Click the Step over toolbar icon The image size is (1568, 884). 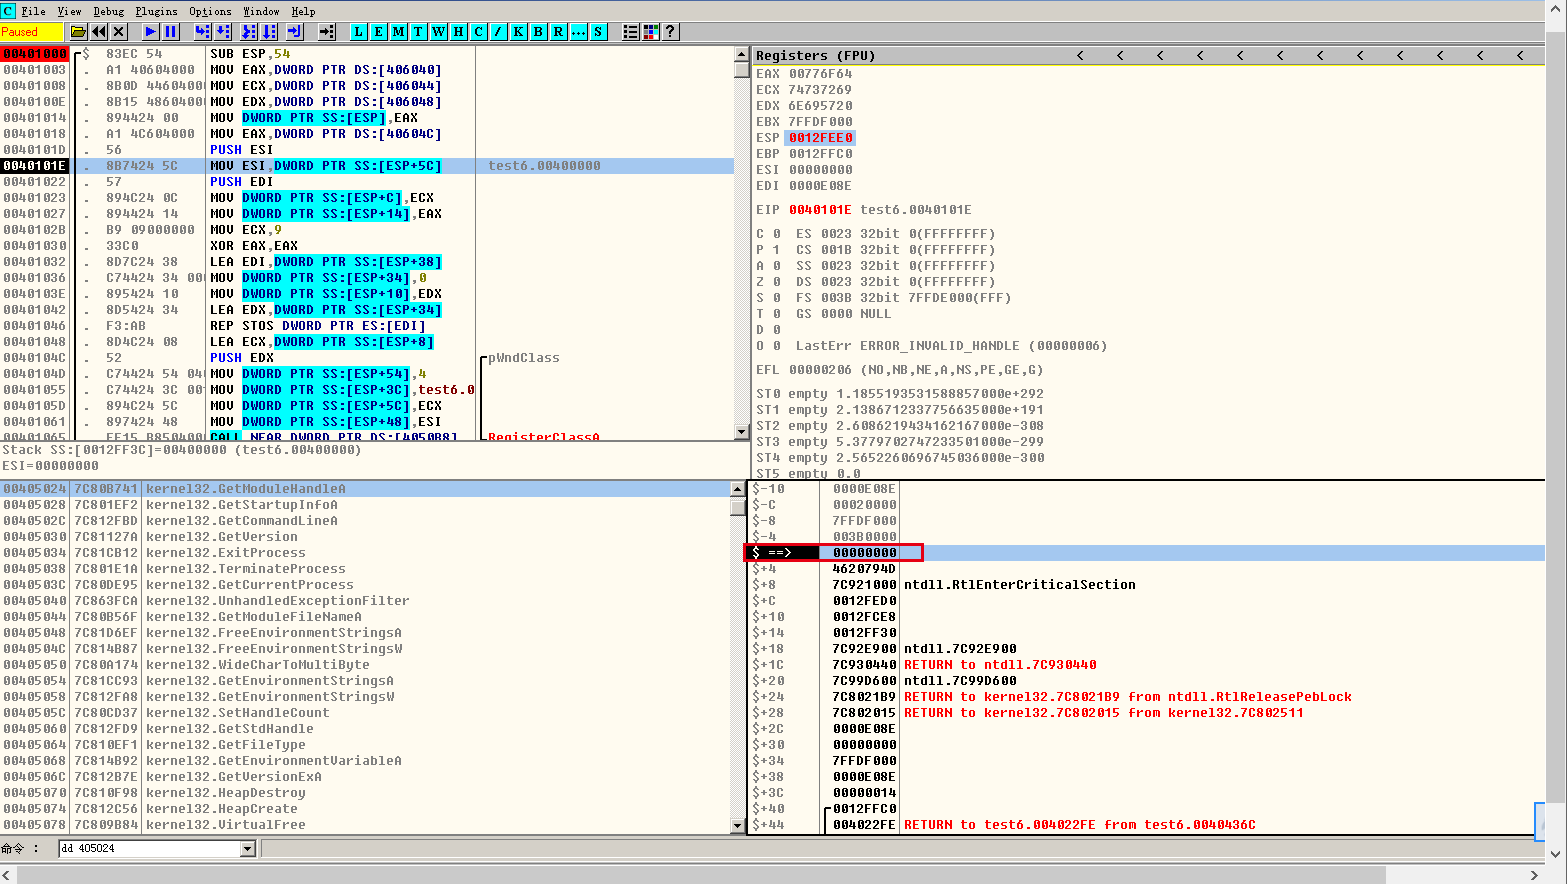223,32
